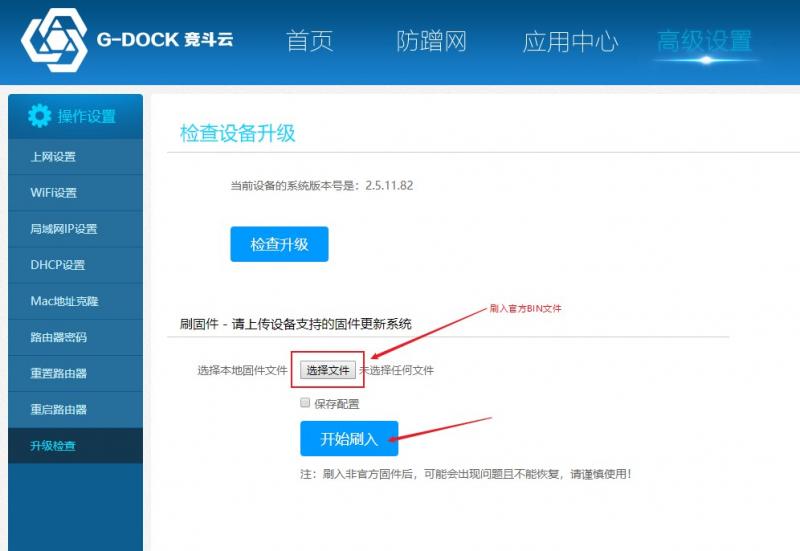Select DHCP设置 from the sidebar

(58, 265)
